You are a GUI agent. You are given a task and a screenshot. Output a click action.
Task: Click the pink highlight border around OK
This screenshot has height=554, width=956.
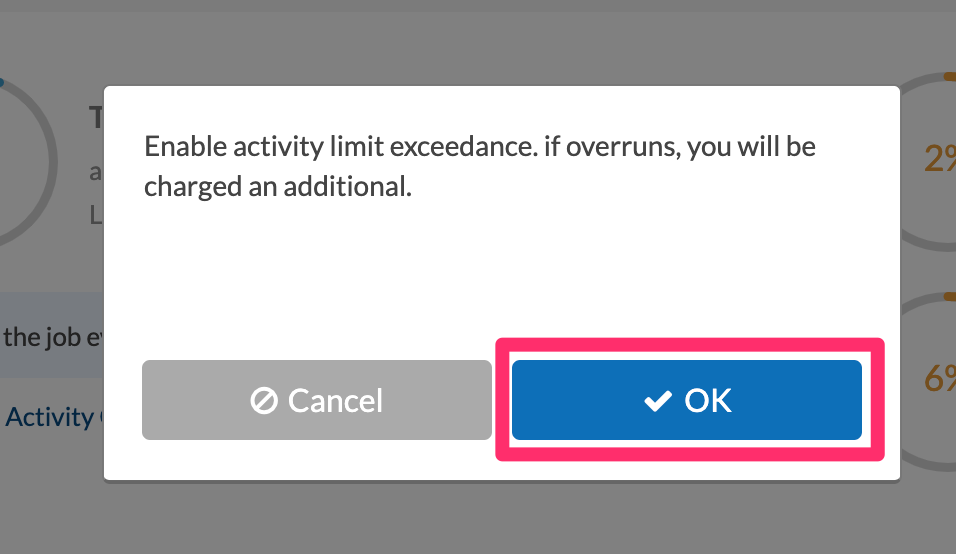click(690, 345)
